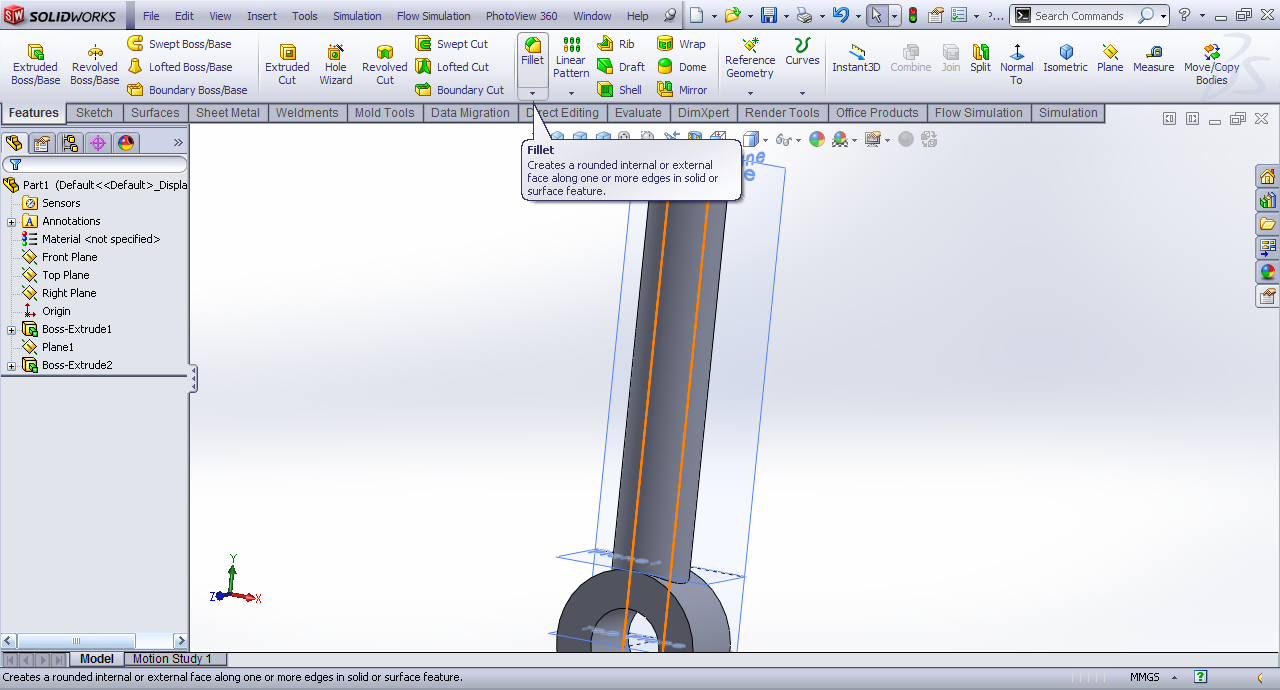Open the Help question mark button
The height and width of the screenshot is (690, 1280).
[1185, 15]
